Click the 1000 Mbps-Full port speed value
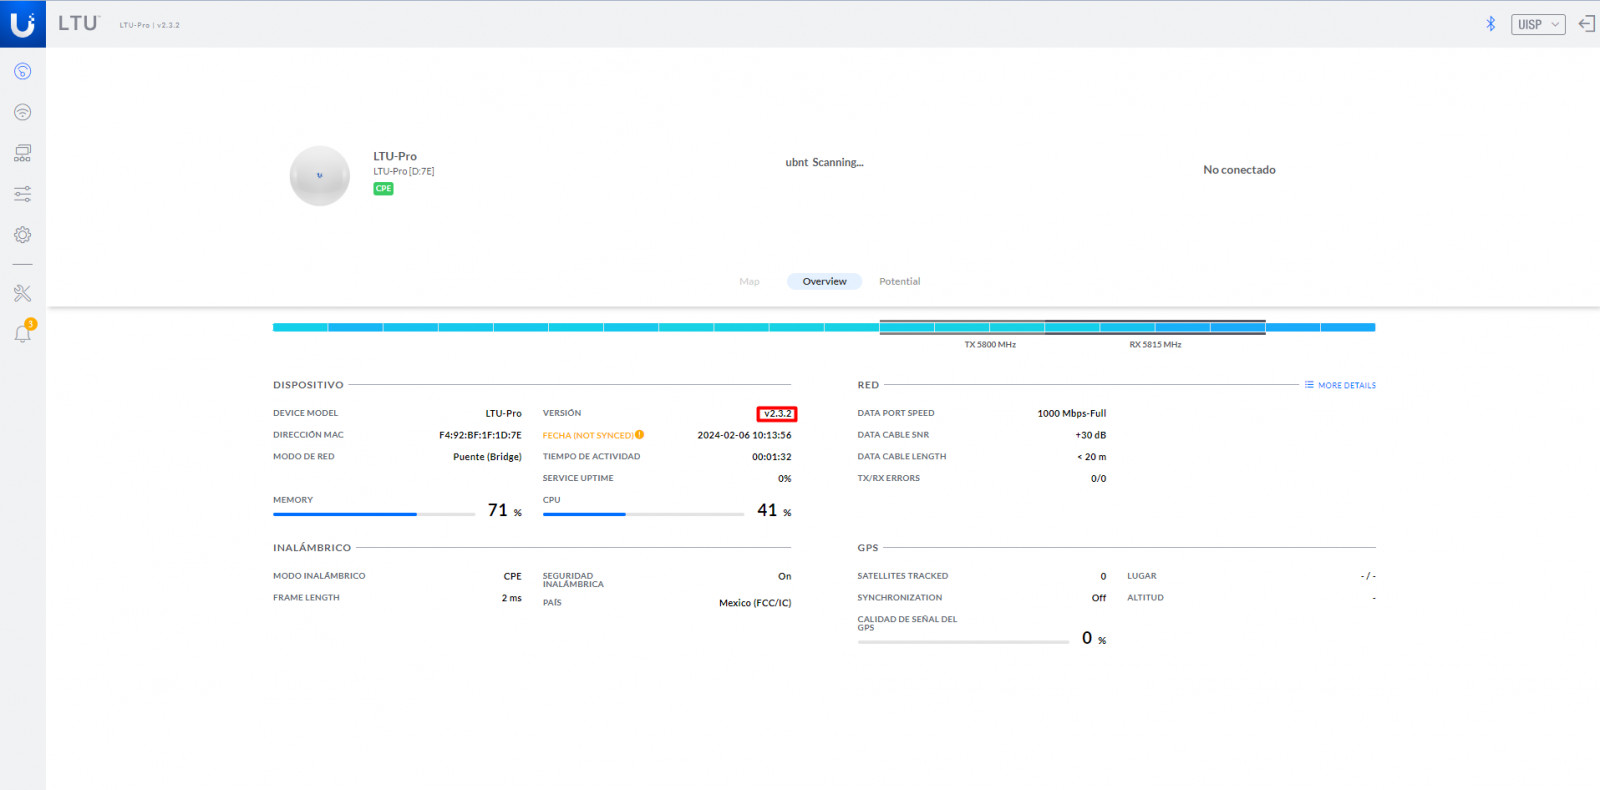Viewport: 1600px width, 790px height. [x=1072, y=413]
